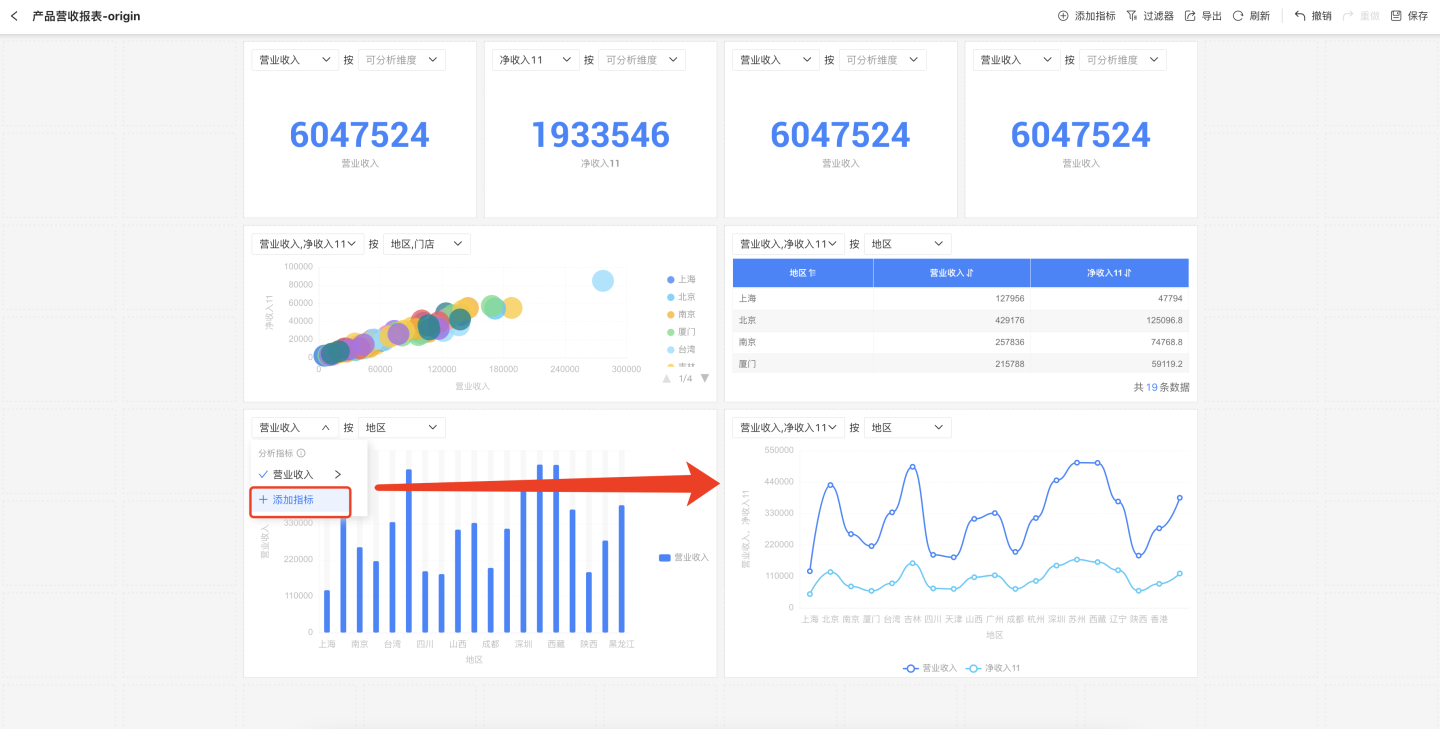This screenshot has width=1440, height=729.
Task: Click the 过滤器 filter icon in toolbar
Action: pos(1132,16)
